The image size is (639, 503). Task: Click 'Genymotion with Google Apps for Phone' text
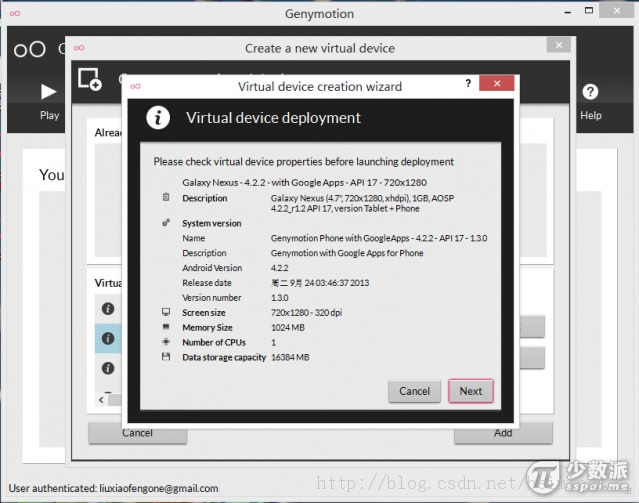coord(347,253)
